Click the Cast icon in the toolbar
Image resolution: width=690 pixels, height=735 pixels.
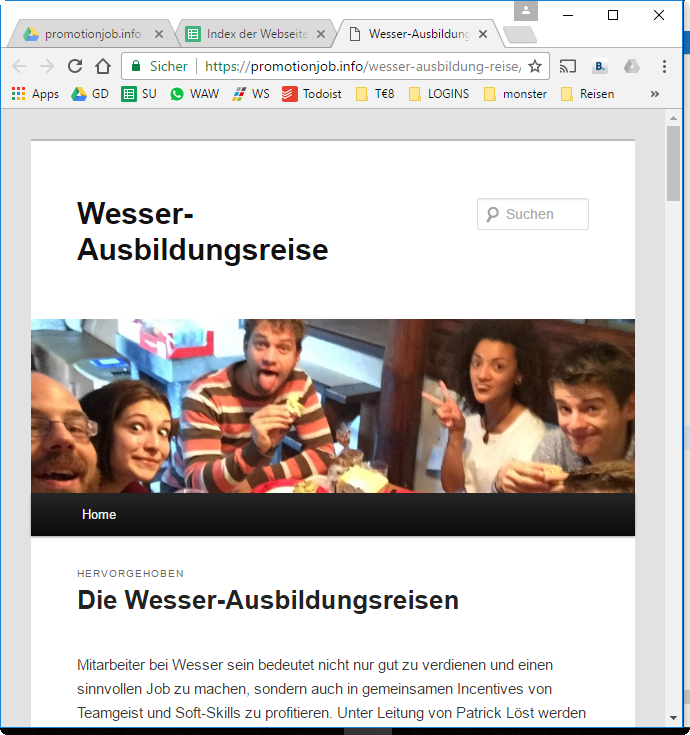coord(568,66)
